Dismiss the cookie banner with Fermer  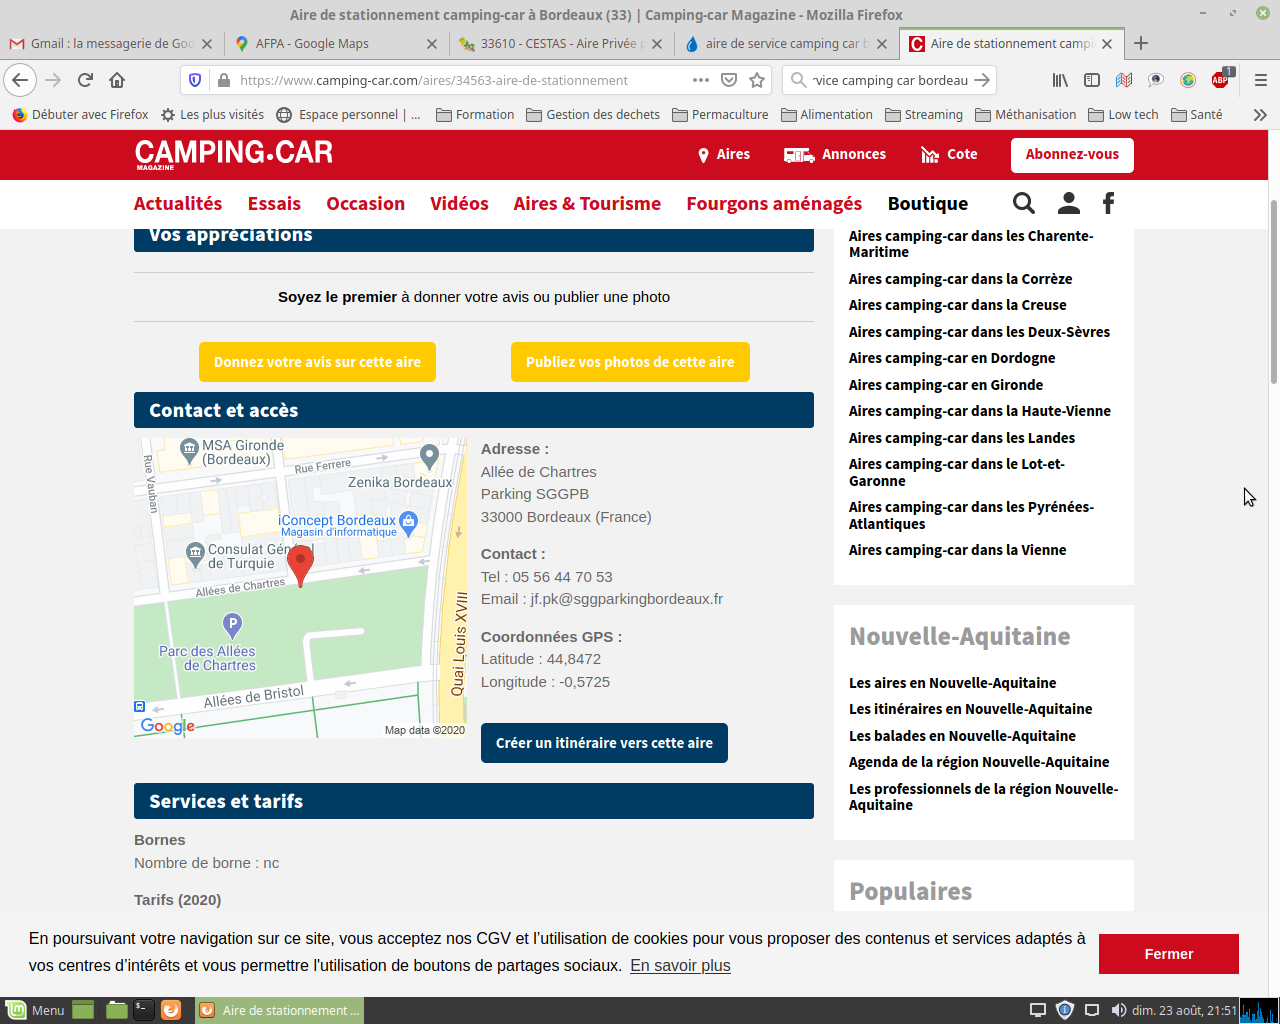pyautogui.click(x=1168, y=954)
